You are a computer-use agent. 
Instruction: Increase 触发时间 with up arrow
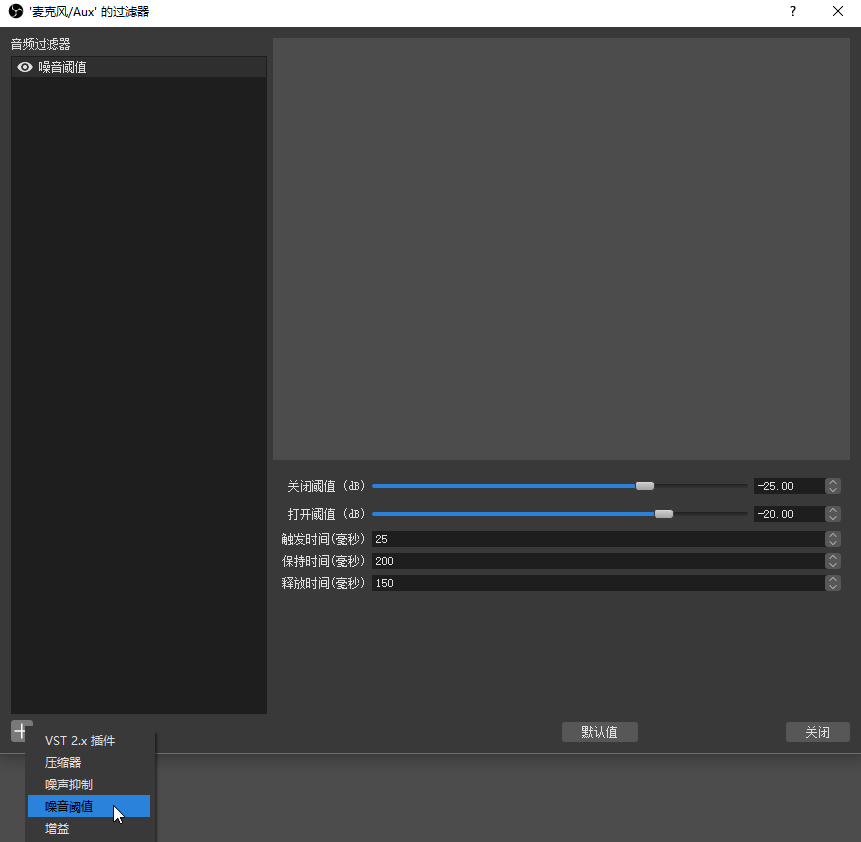pos(833,536)
